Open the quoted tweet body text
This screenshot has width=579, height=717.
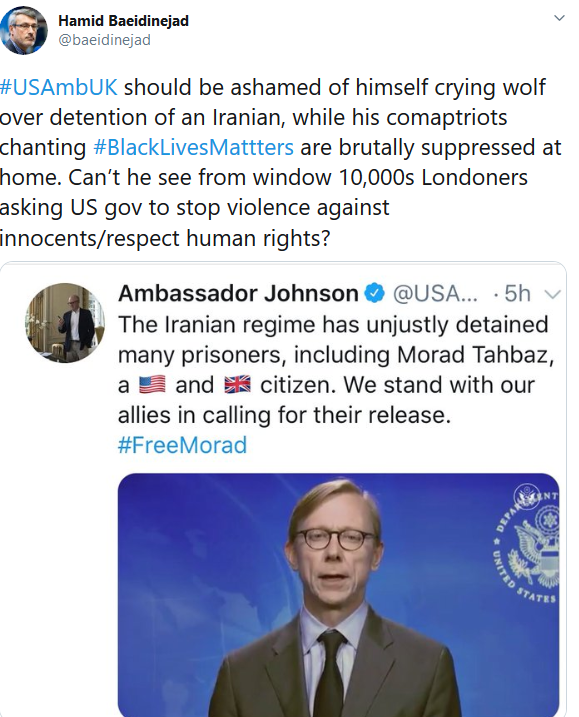click(x=336, y=369)
